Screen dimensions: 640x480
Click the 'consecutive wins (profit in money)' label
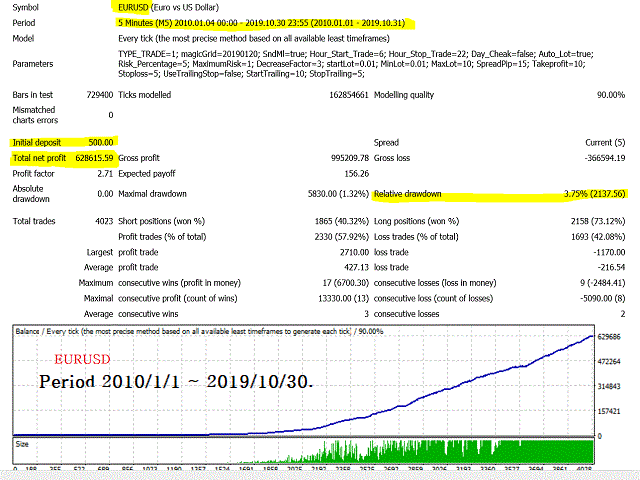tap(179, 283)
